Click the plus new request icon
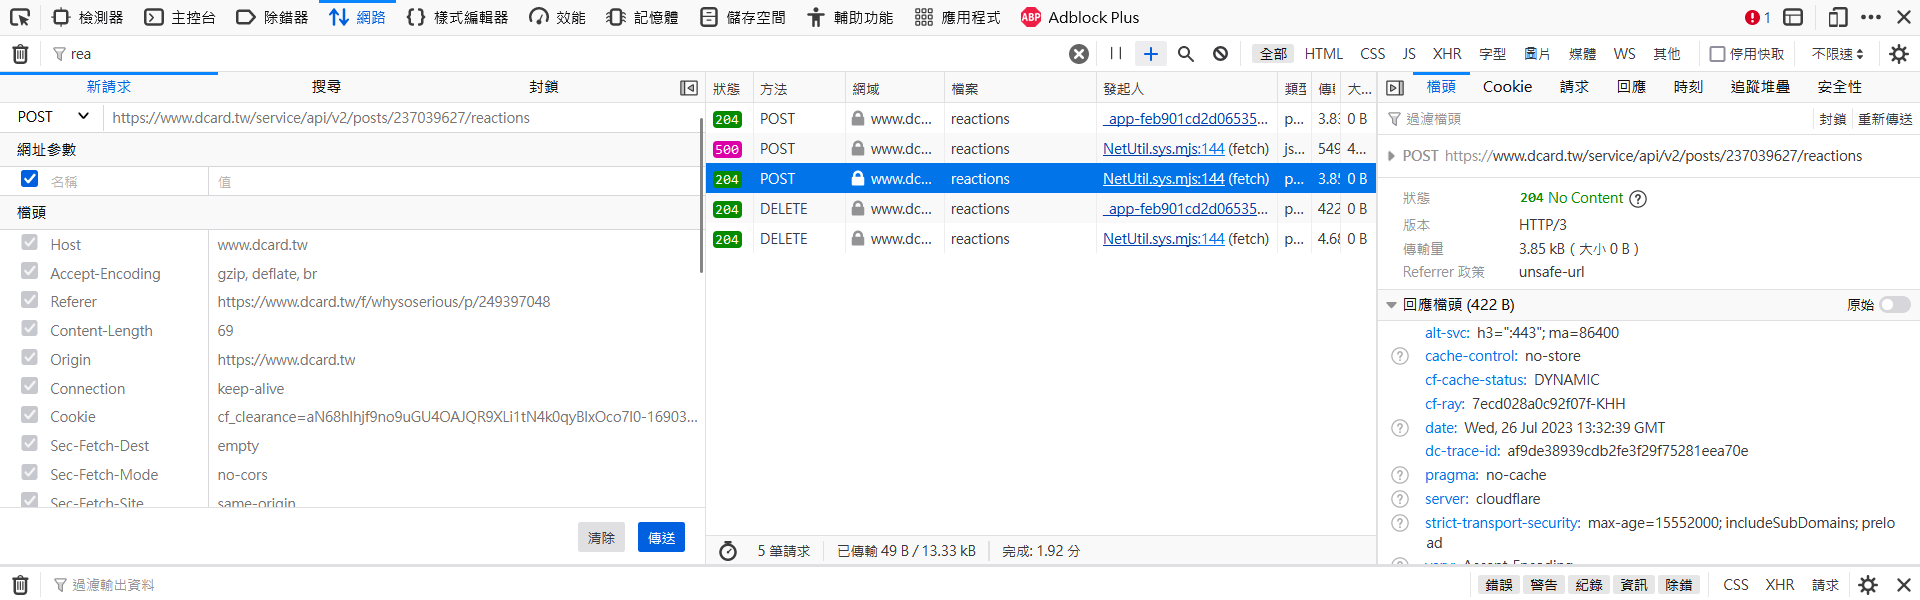The width and height of the screenshot is (1920, 600). coord(1151,54)
